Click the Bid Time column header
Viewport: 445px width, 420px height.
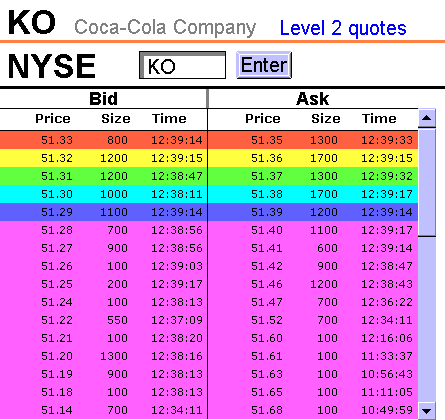[169, 119]
